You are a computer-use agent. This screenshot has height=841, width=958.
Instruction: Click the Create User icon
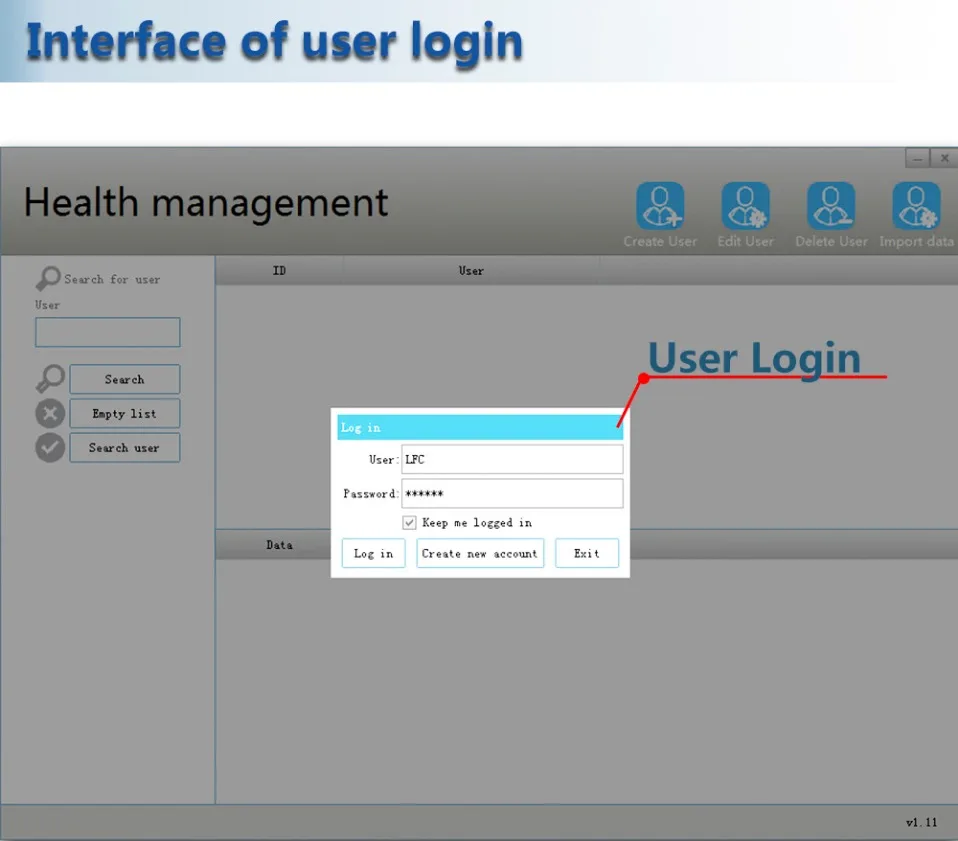[660, 206]
